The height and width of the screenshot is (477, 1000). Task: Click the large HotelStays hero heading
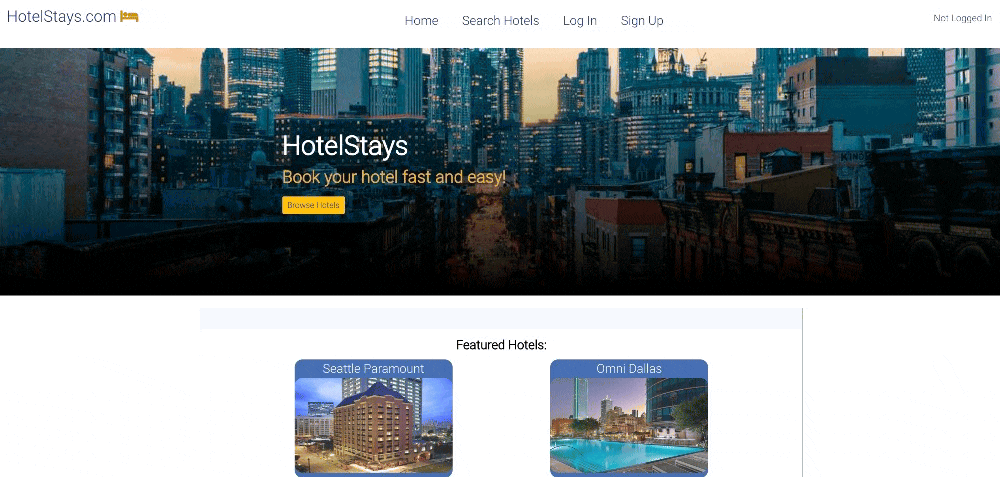[345, 146]
